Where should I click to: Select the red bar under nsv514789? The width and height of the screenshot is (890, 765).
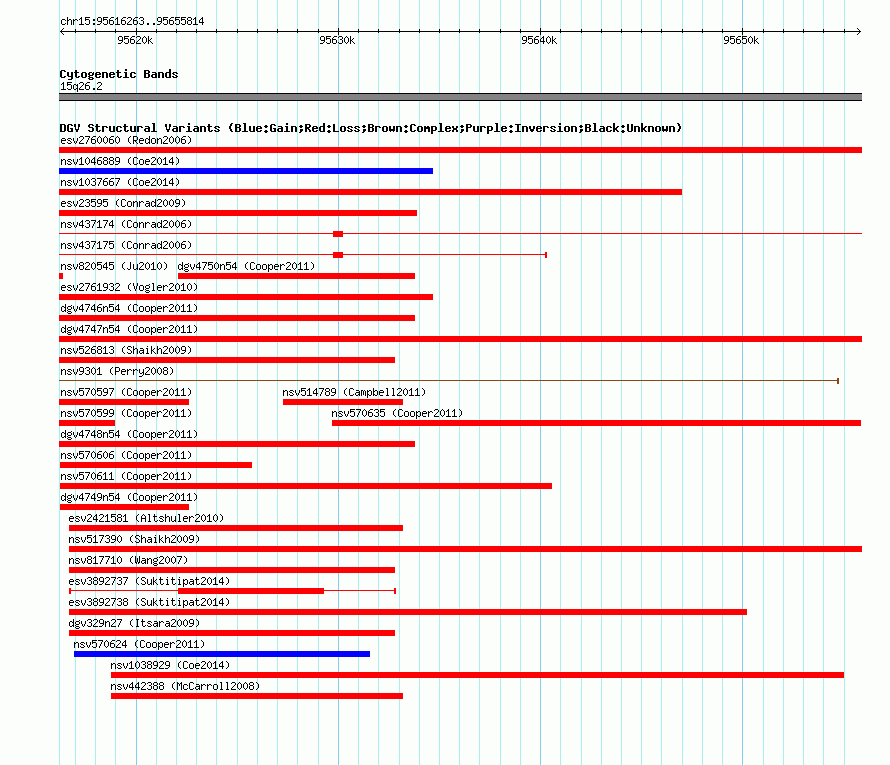[343, 402]
